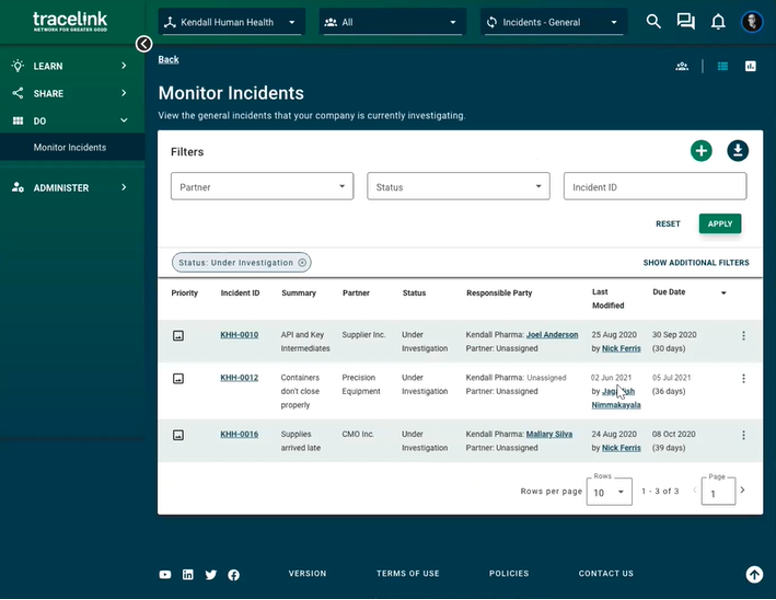This screenshot has height=600, width=776.
Task: Open the user profile avatar
Action: pyautogui.click(x=752, y=22)
